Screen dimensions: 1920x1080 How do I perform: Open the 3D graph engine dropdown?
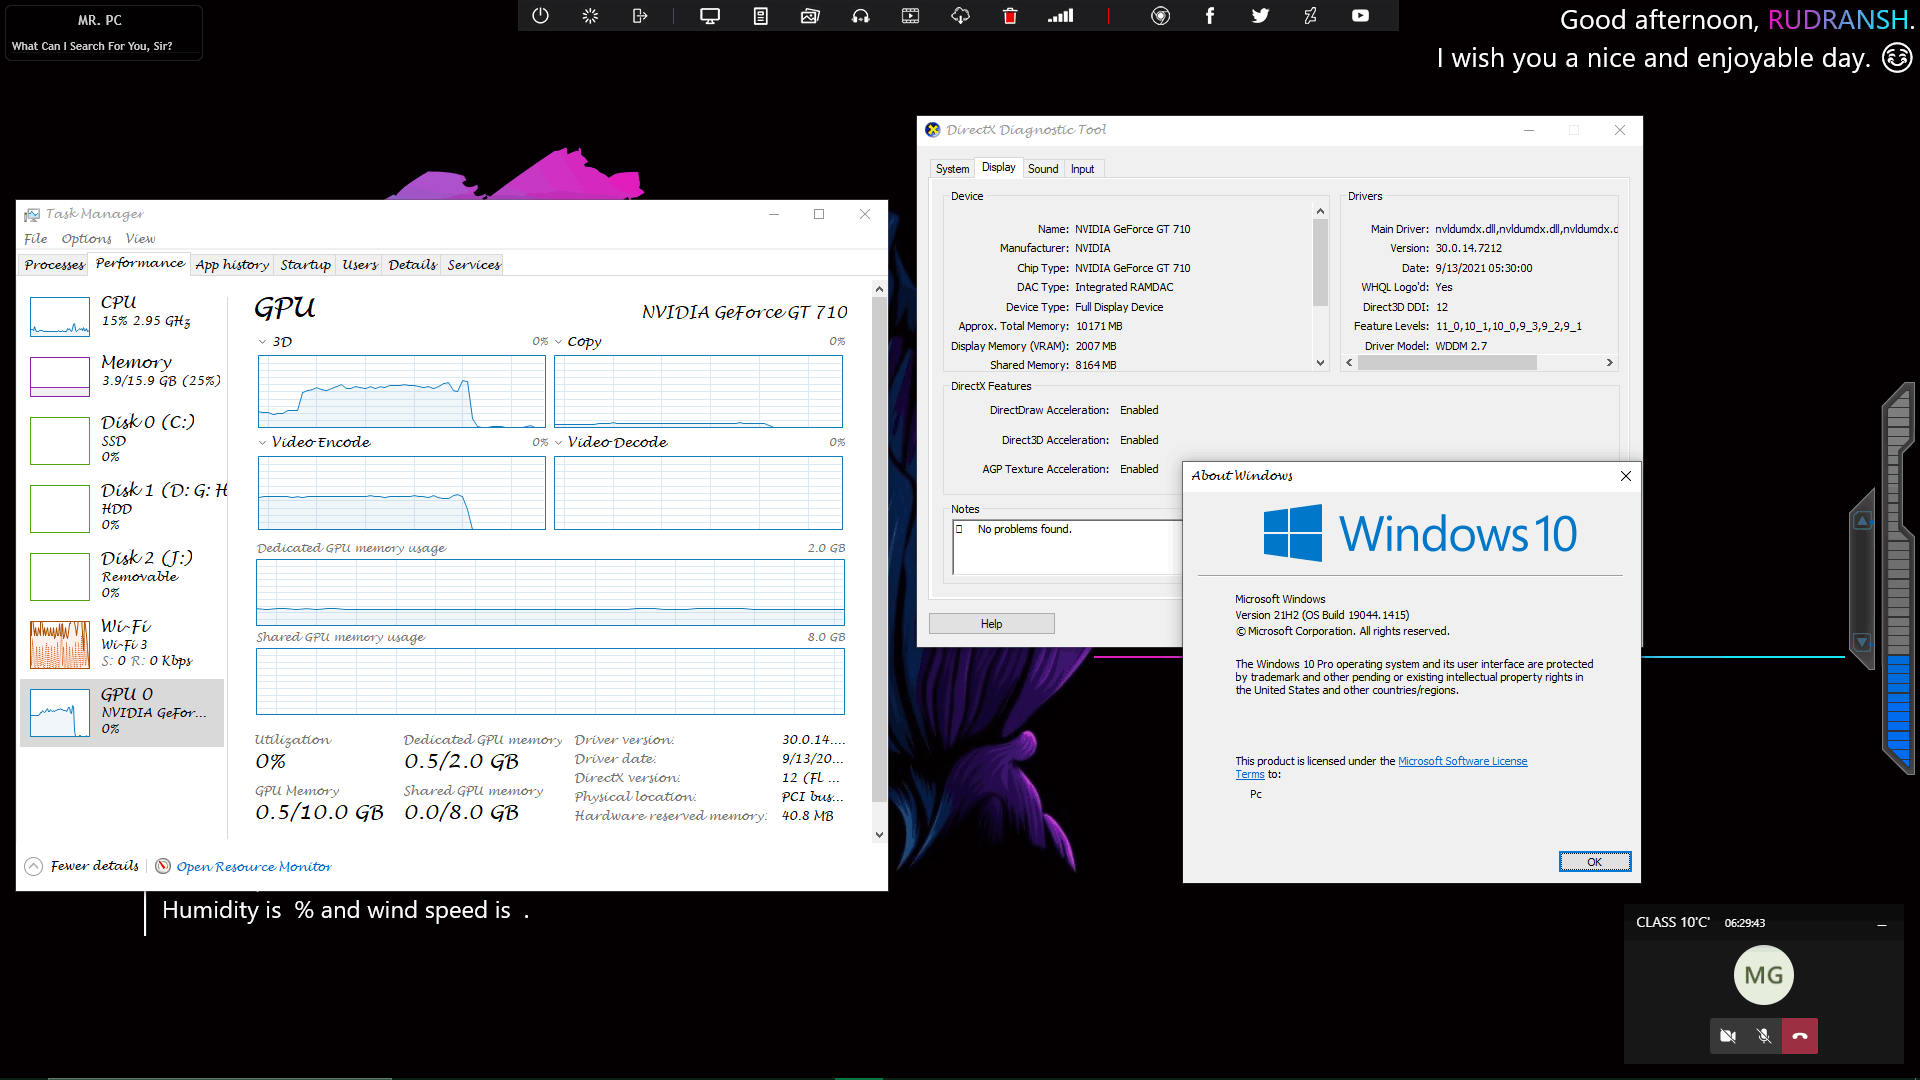(x=263, y=342)
